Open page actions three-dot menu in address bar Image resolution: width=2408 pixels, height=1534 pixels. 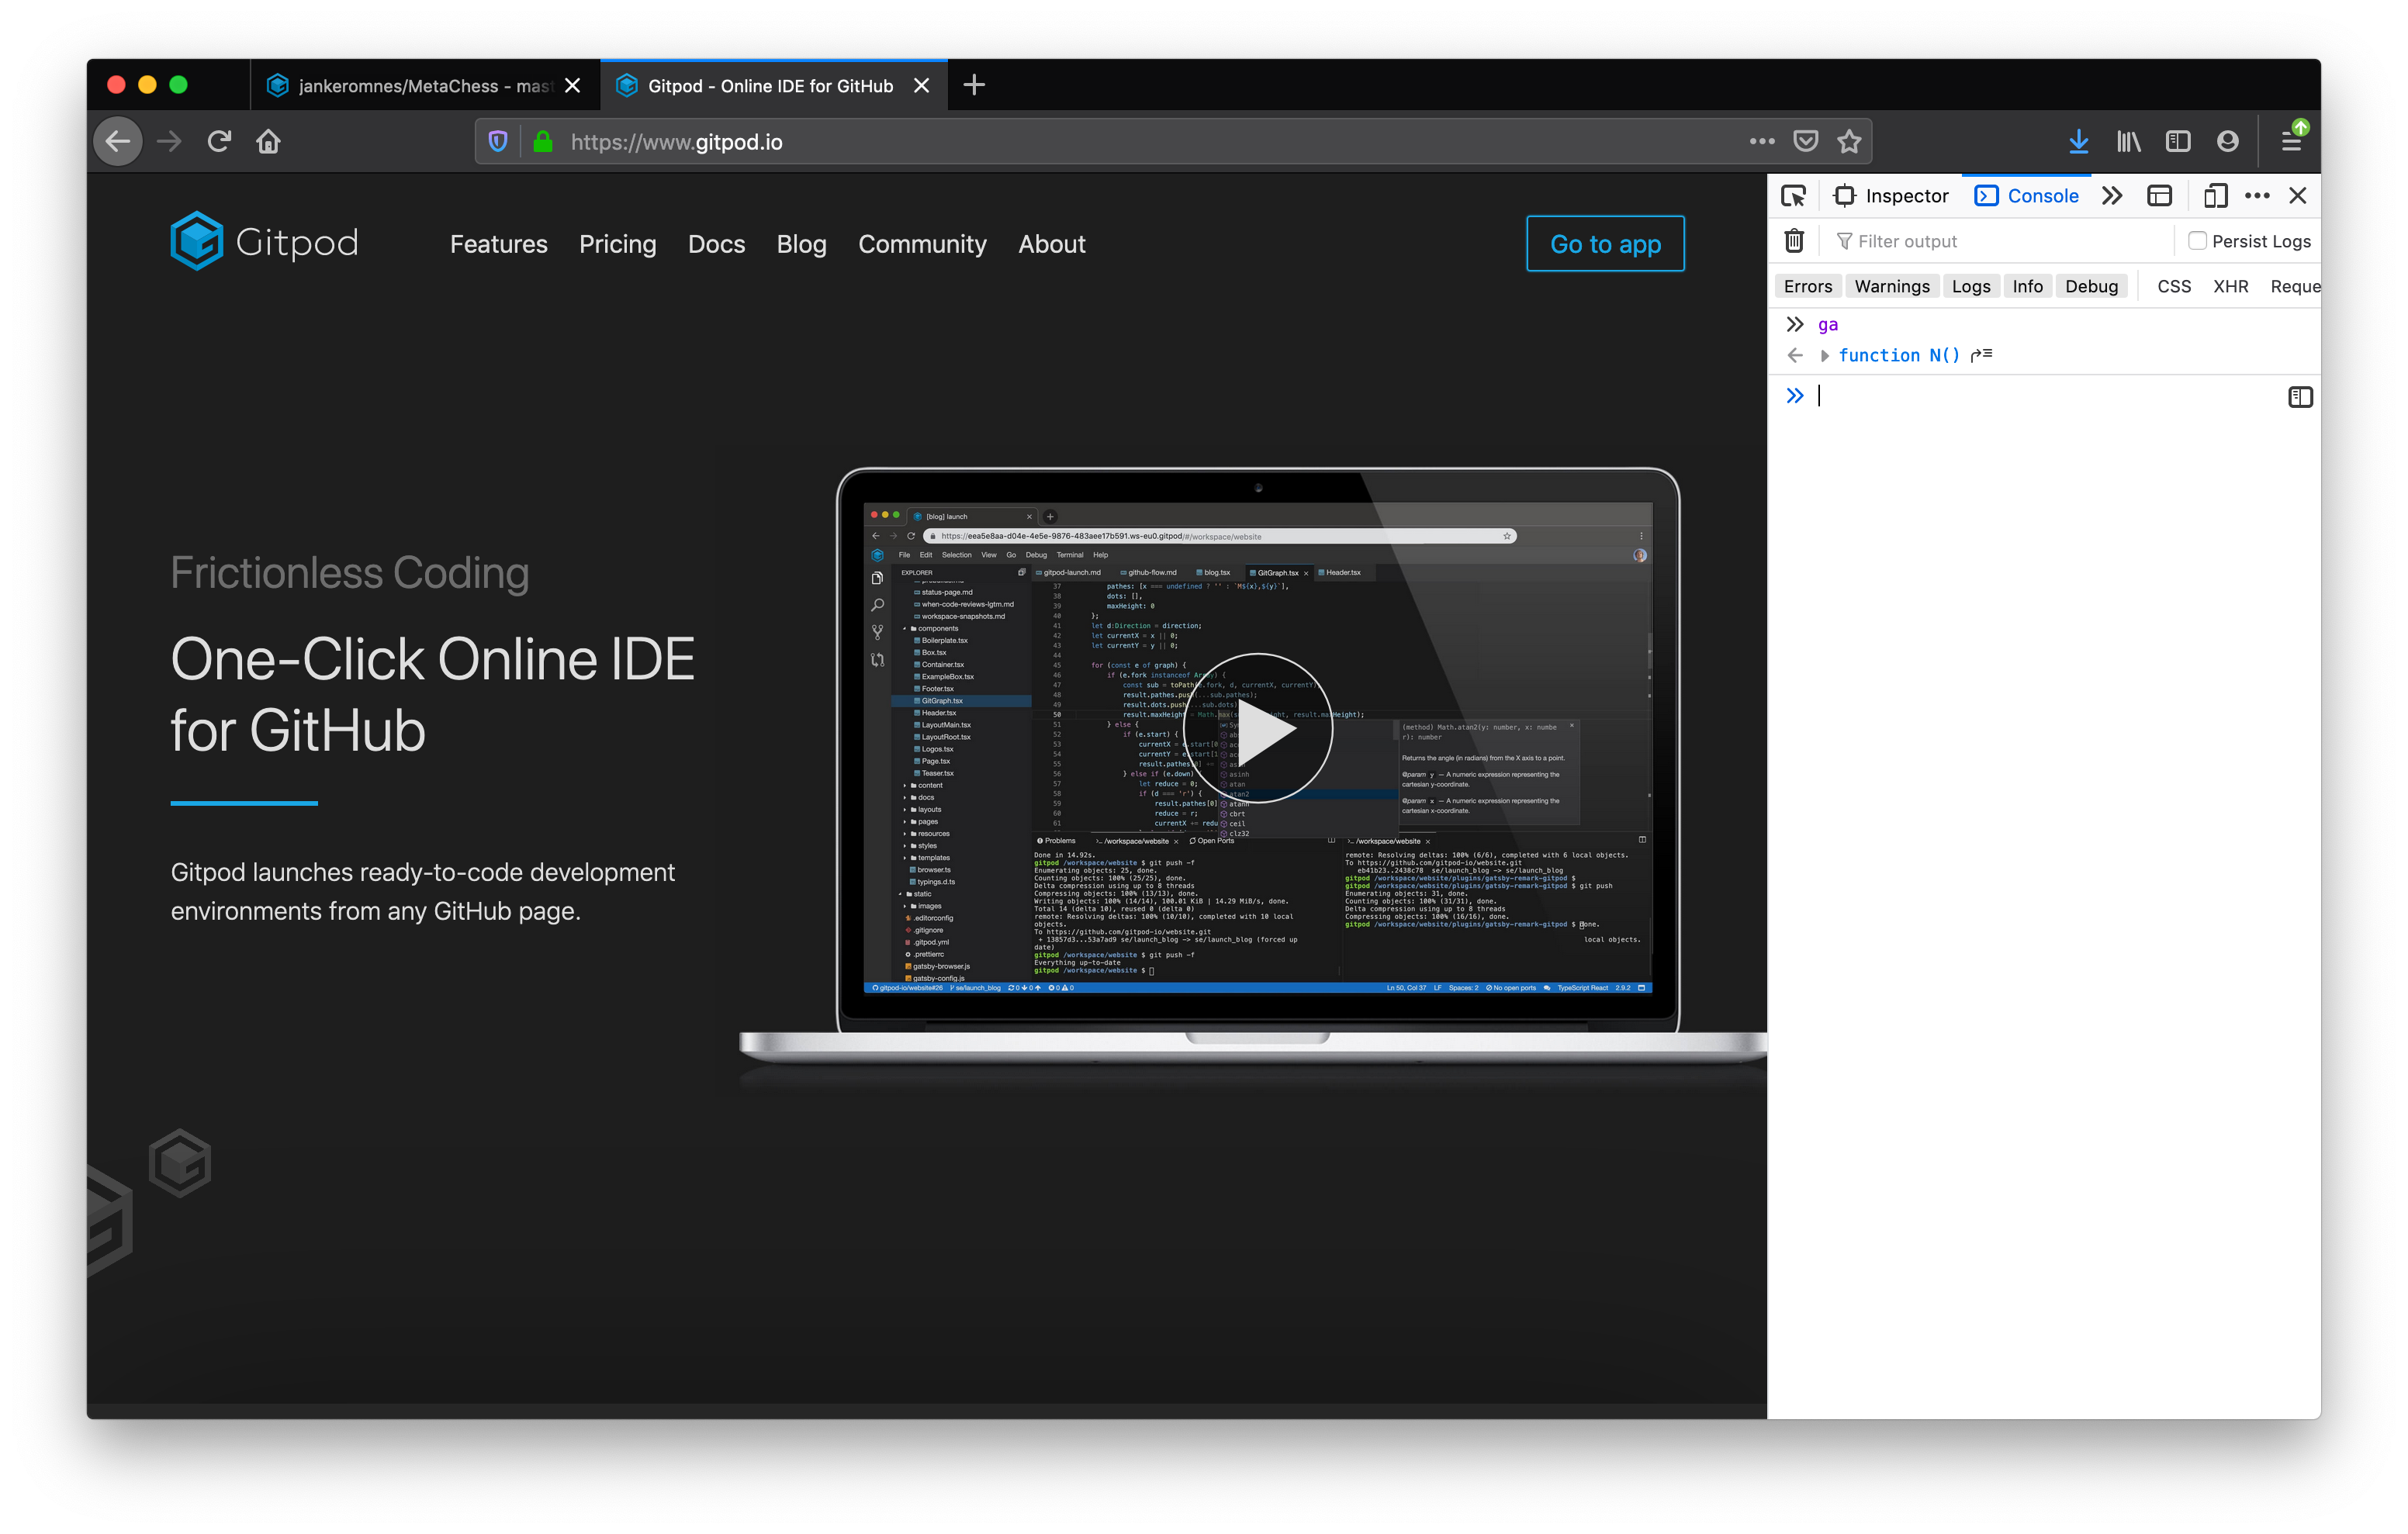pyautogui.click(x=1762, y=142)
